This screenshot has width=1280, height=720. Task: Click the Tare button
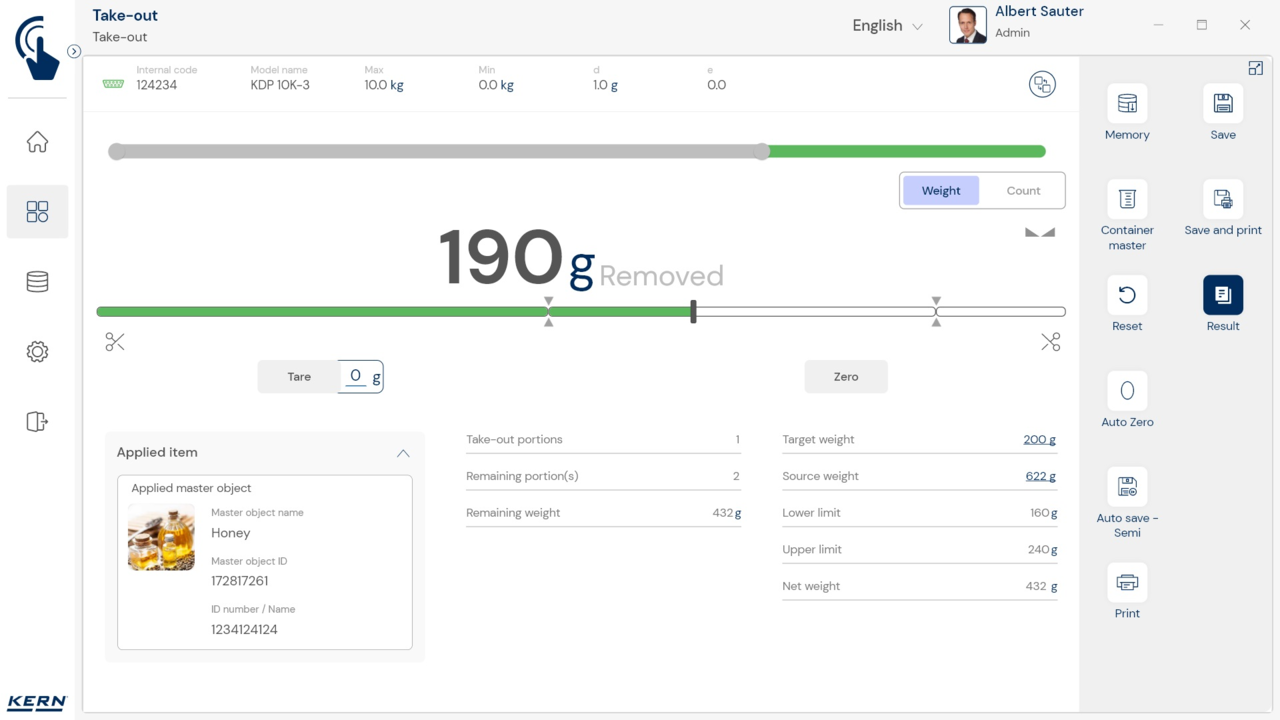click(x=299, y=377)
